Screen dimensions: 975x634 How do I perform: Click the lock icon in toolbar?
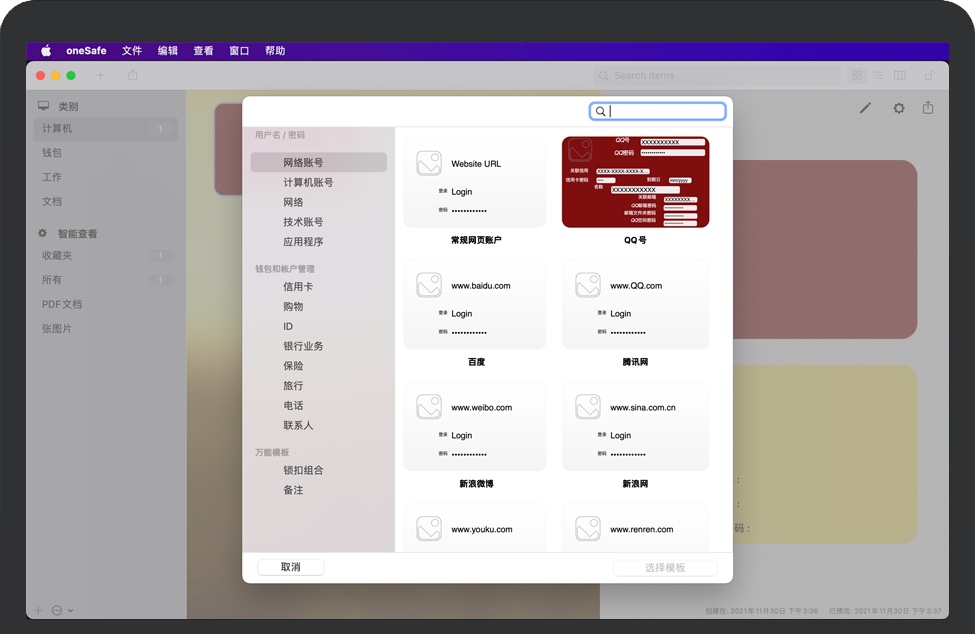pyautogui.click(x=929, y=75)
